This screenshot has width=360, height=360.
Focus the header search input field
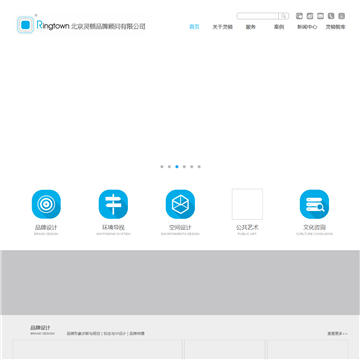click(258, 16)
